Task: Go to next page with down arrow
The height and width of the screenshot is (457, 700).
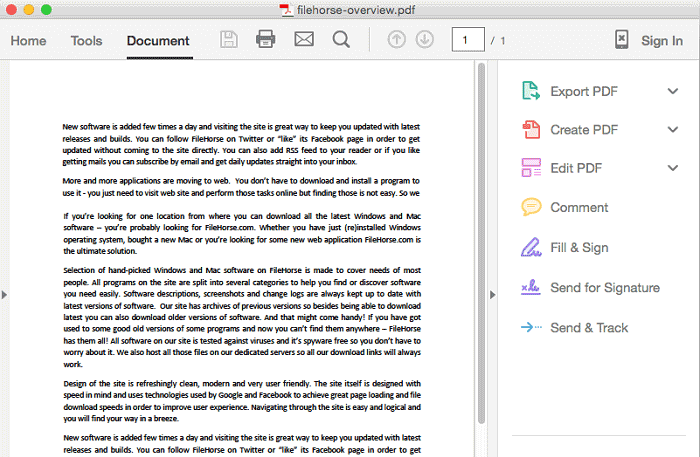Action: [x=424, y=40]
